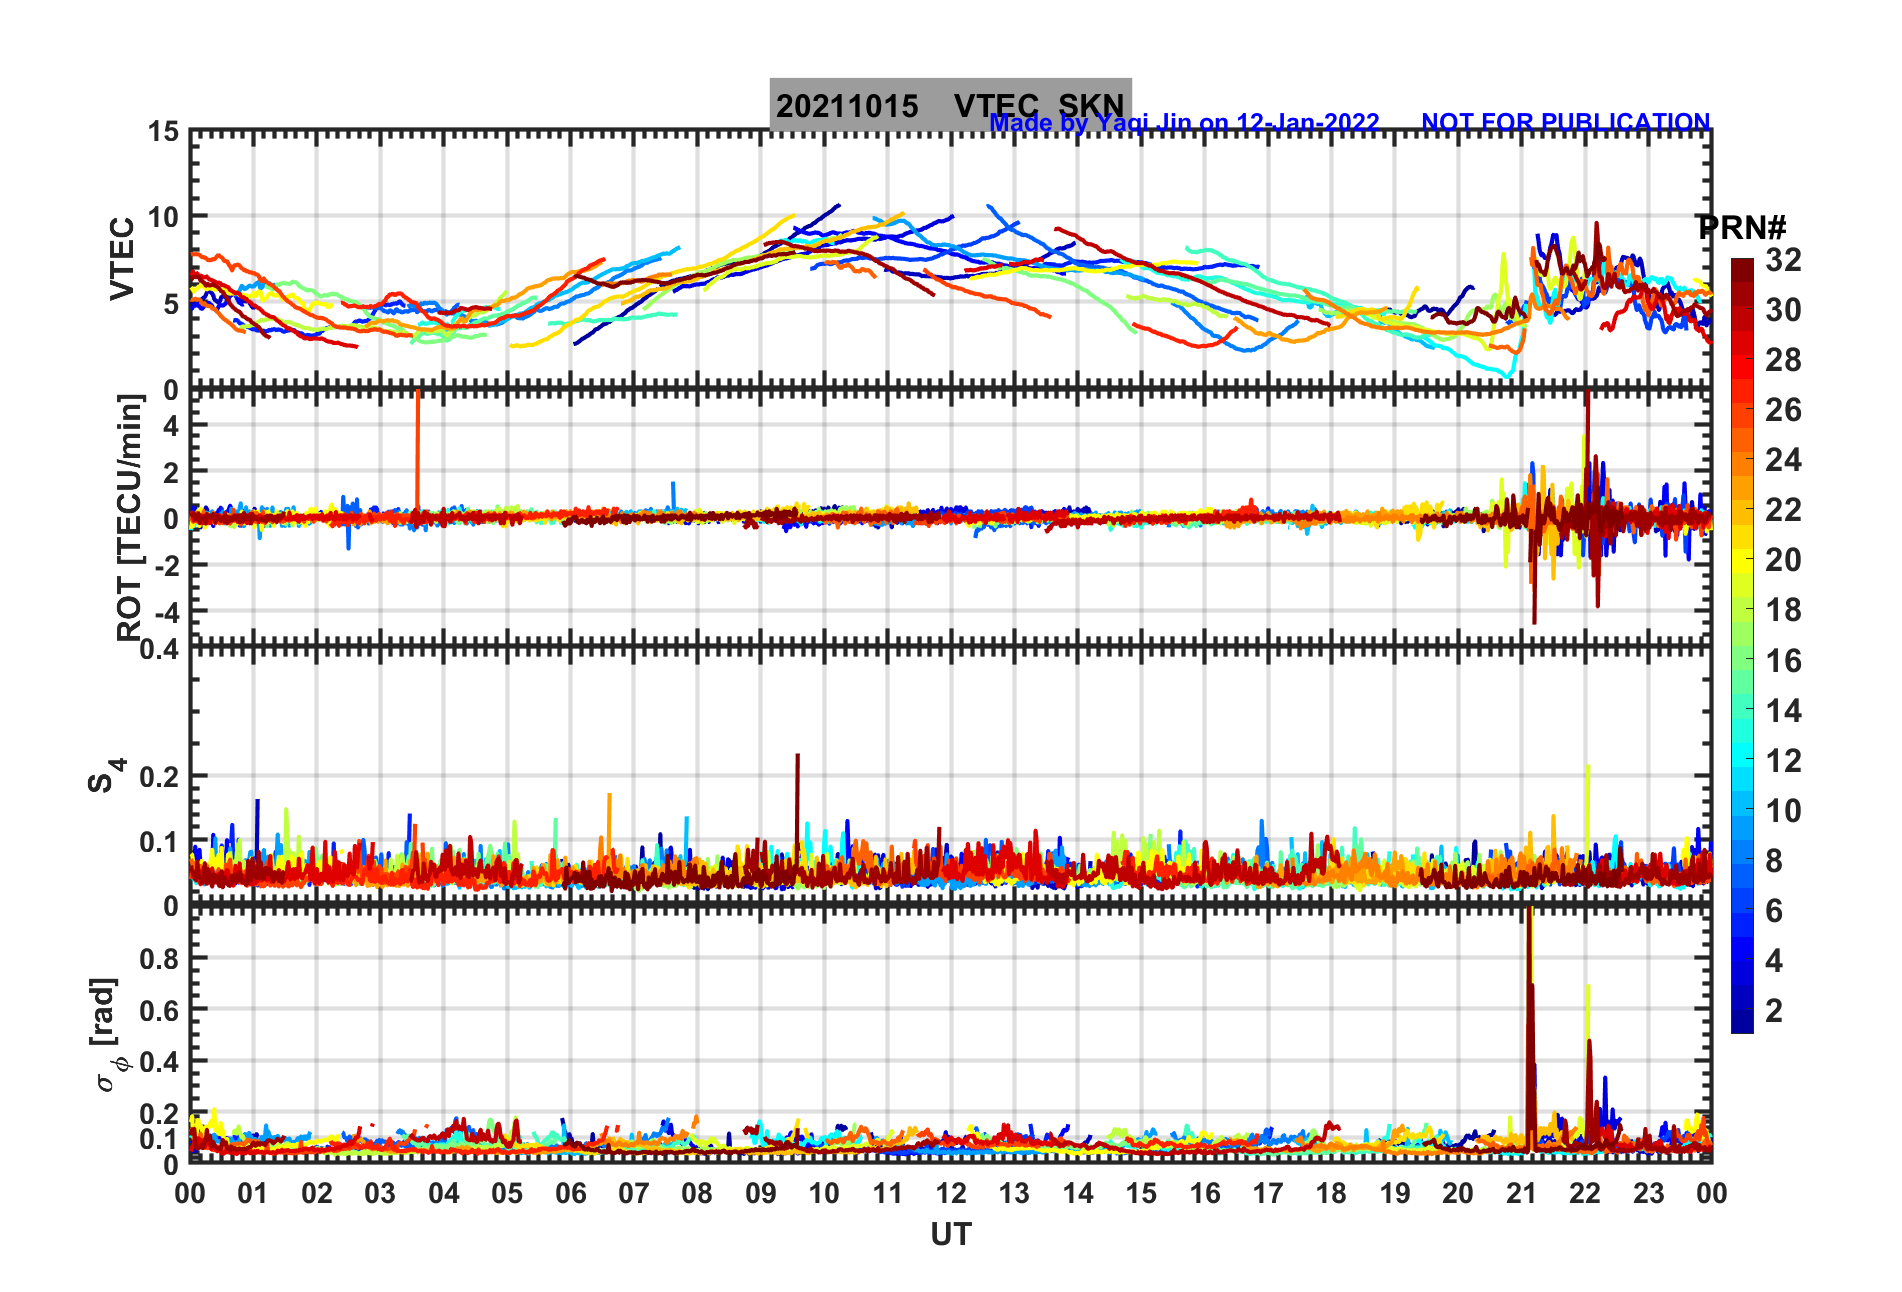Click the 'NOT FOR PUBLICATION' text
The width and height of the screenshot is (1902, 1292).
[1565, 122]
